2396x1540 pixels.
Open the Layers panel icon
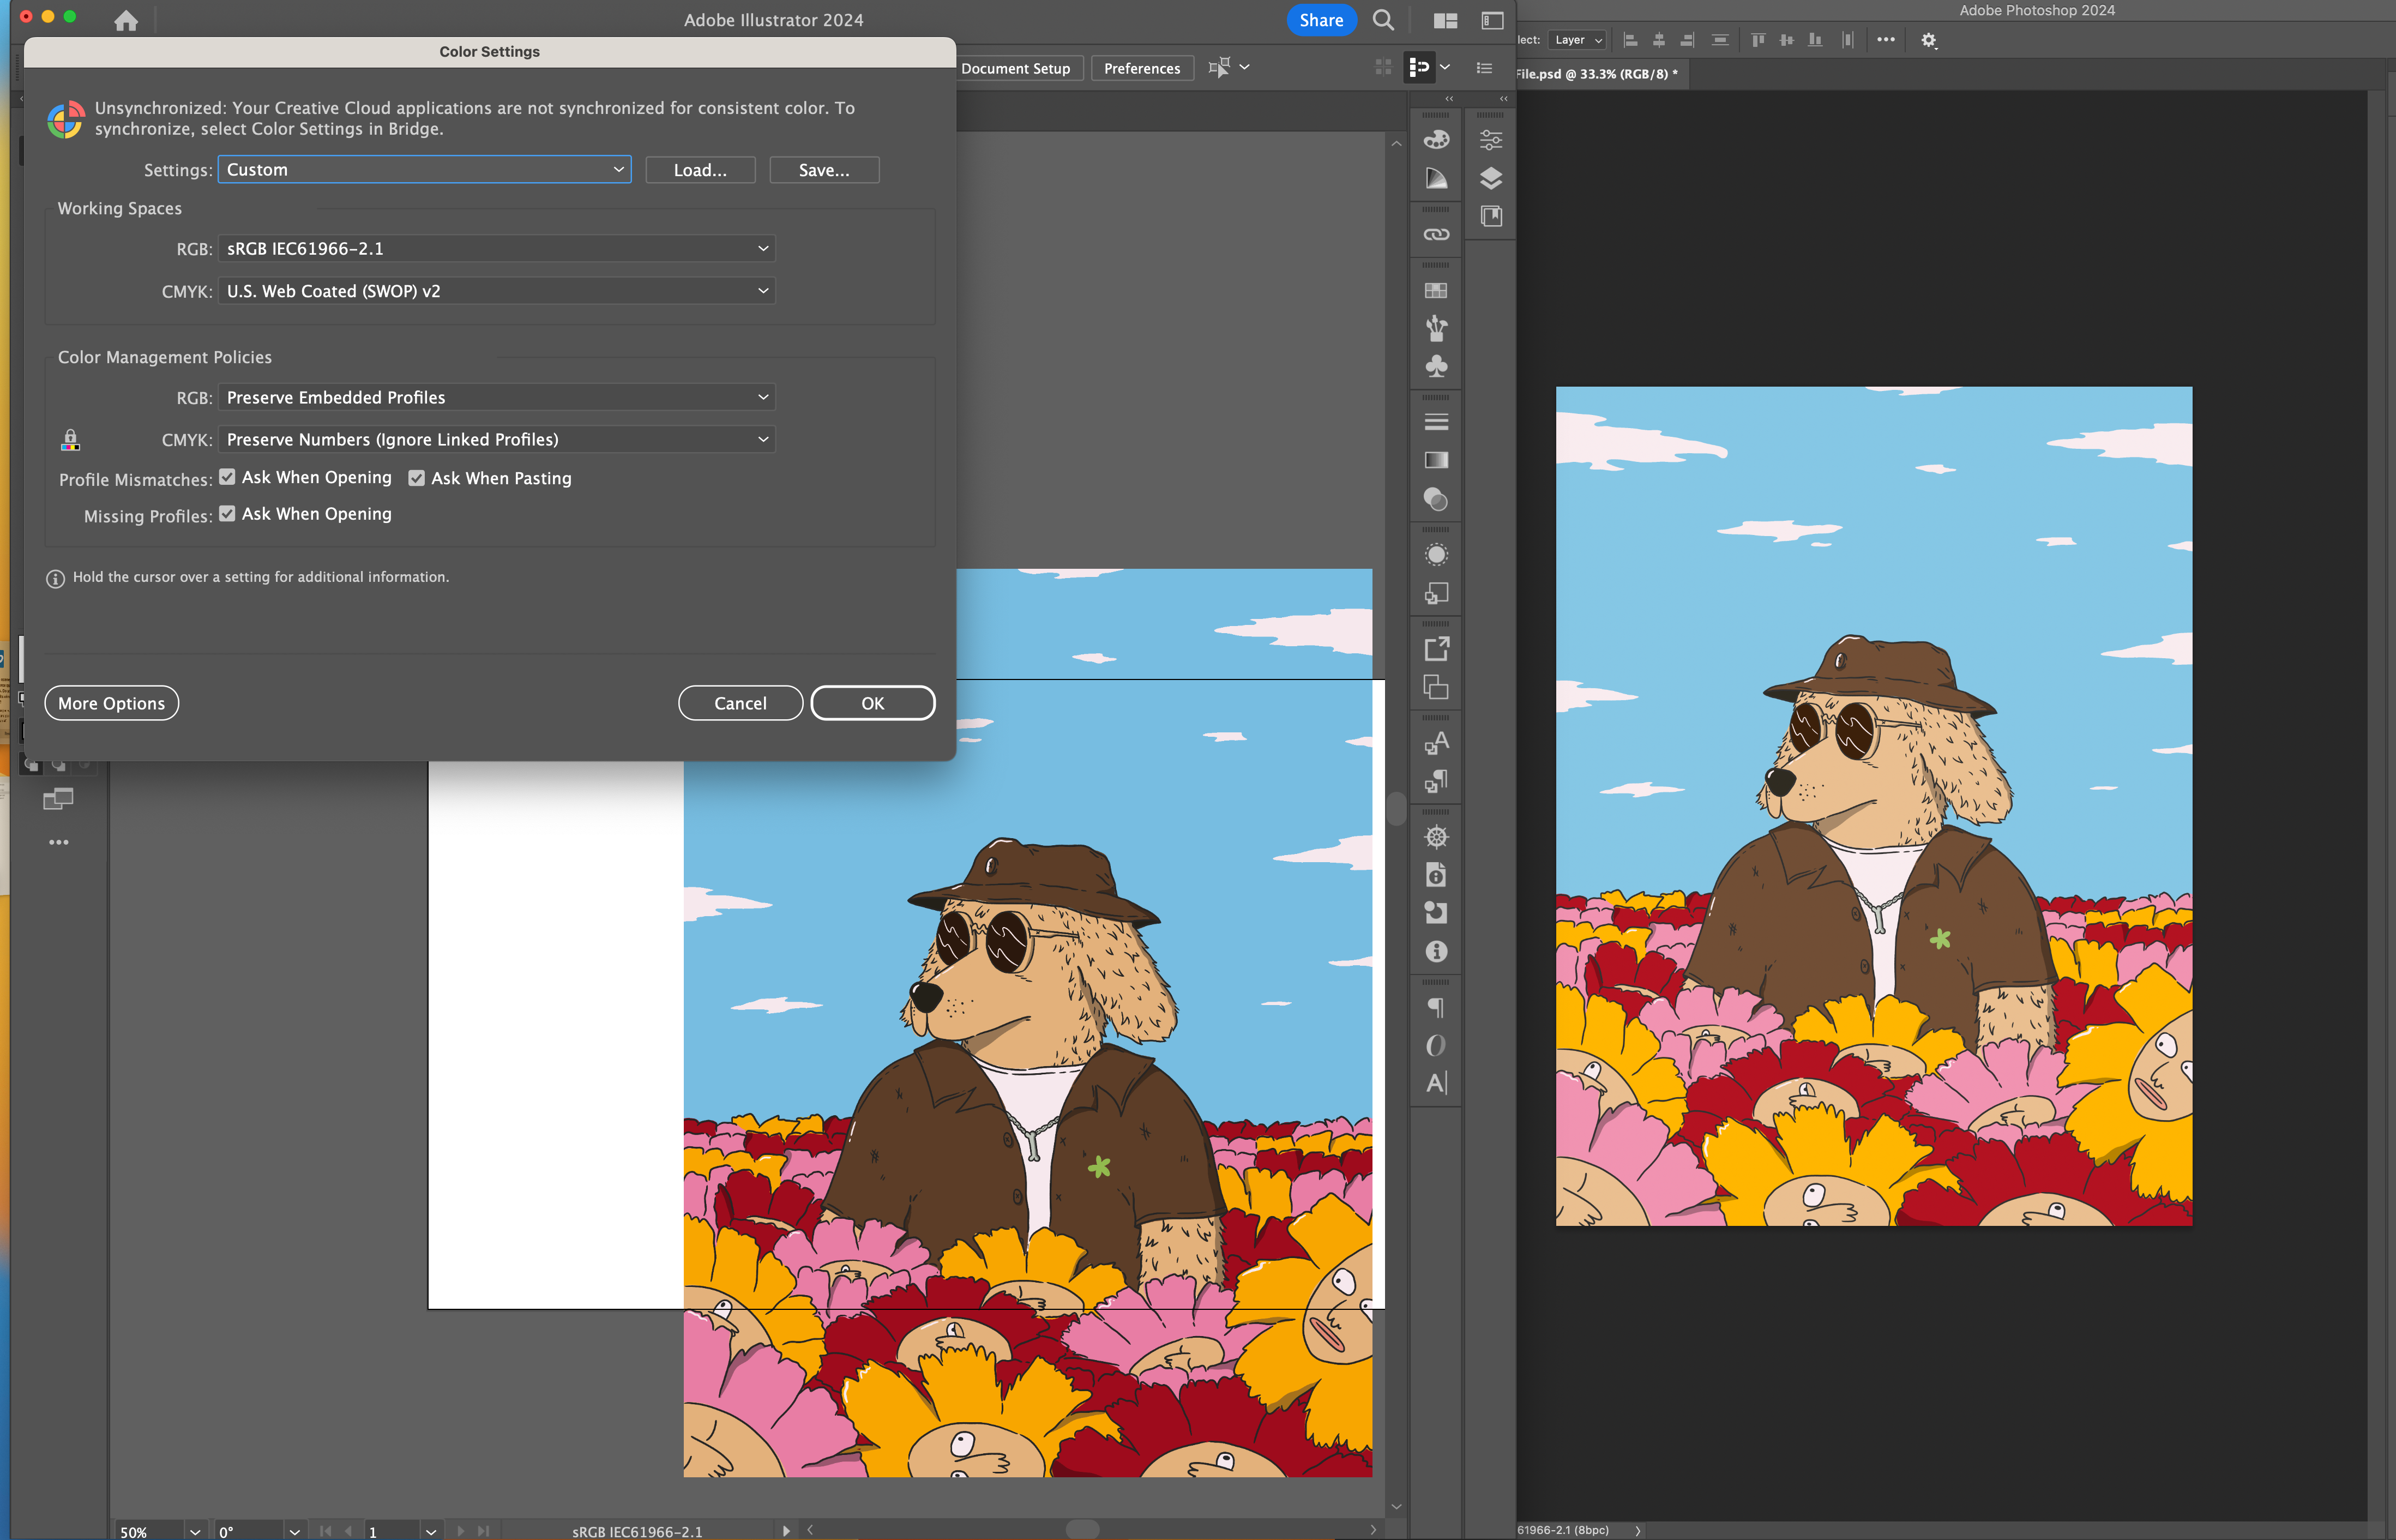point(1490,178)
